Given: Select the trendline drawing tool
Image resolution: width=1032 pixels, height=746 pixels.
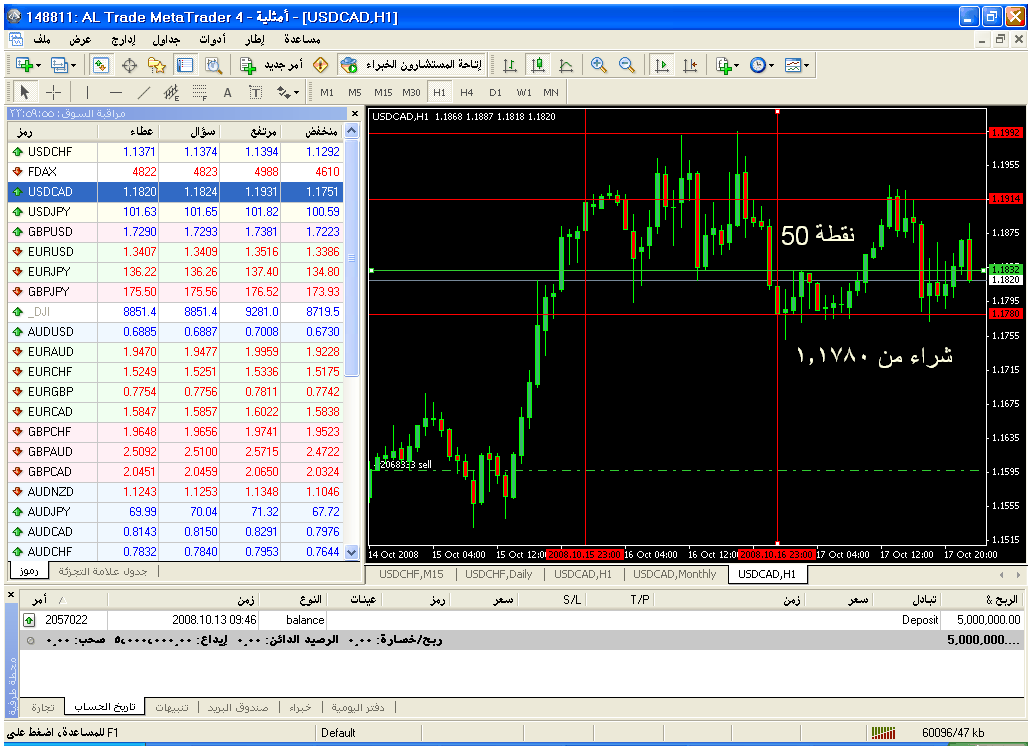Looking at the screenshot, I should click(x=143, y=93).
